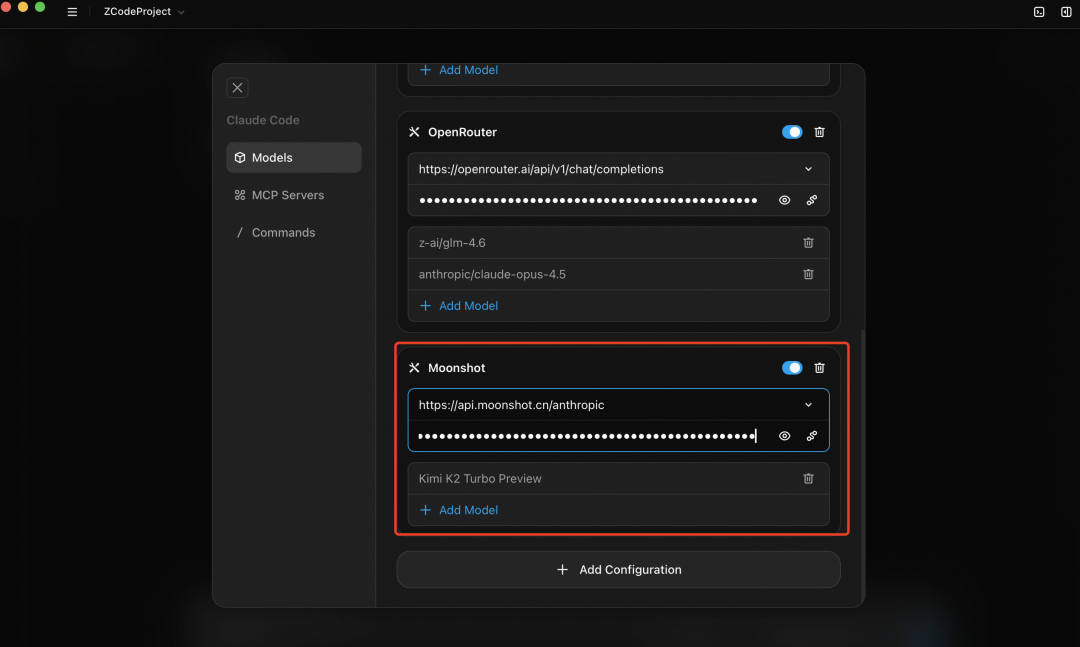1080x647 pixels.
Task: Click the Moonshot configuration title
Action: pos(457,368)
